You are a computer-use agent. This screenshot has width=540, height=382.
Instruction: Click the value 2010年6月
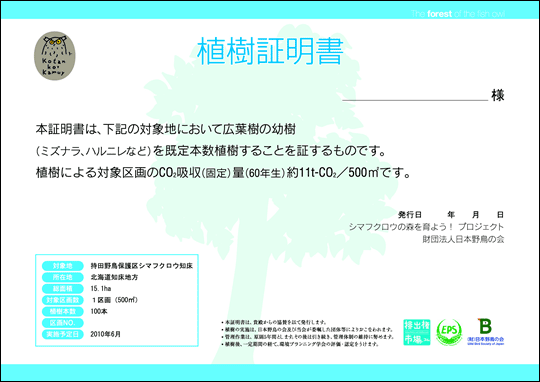click(105, 334)
